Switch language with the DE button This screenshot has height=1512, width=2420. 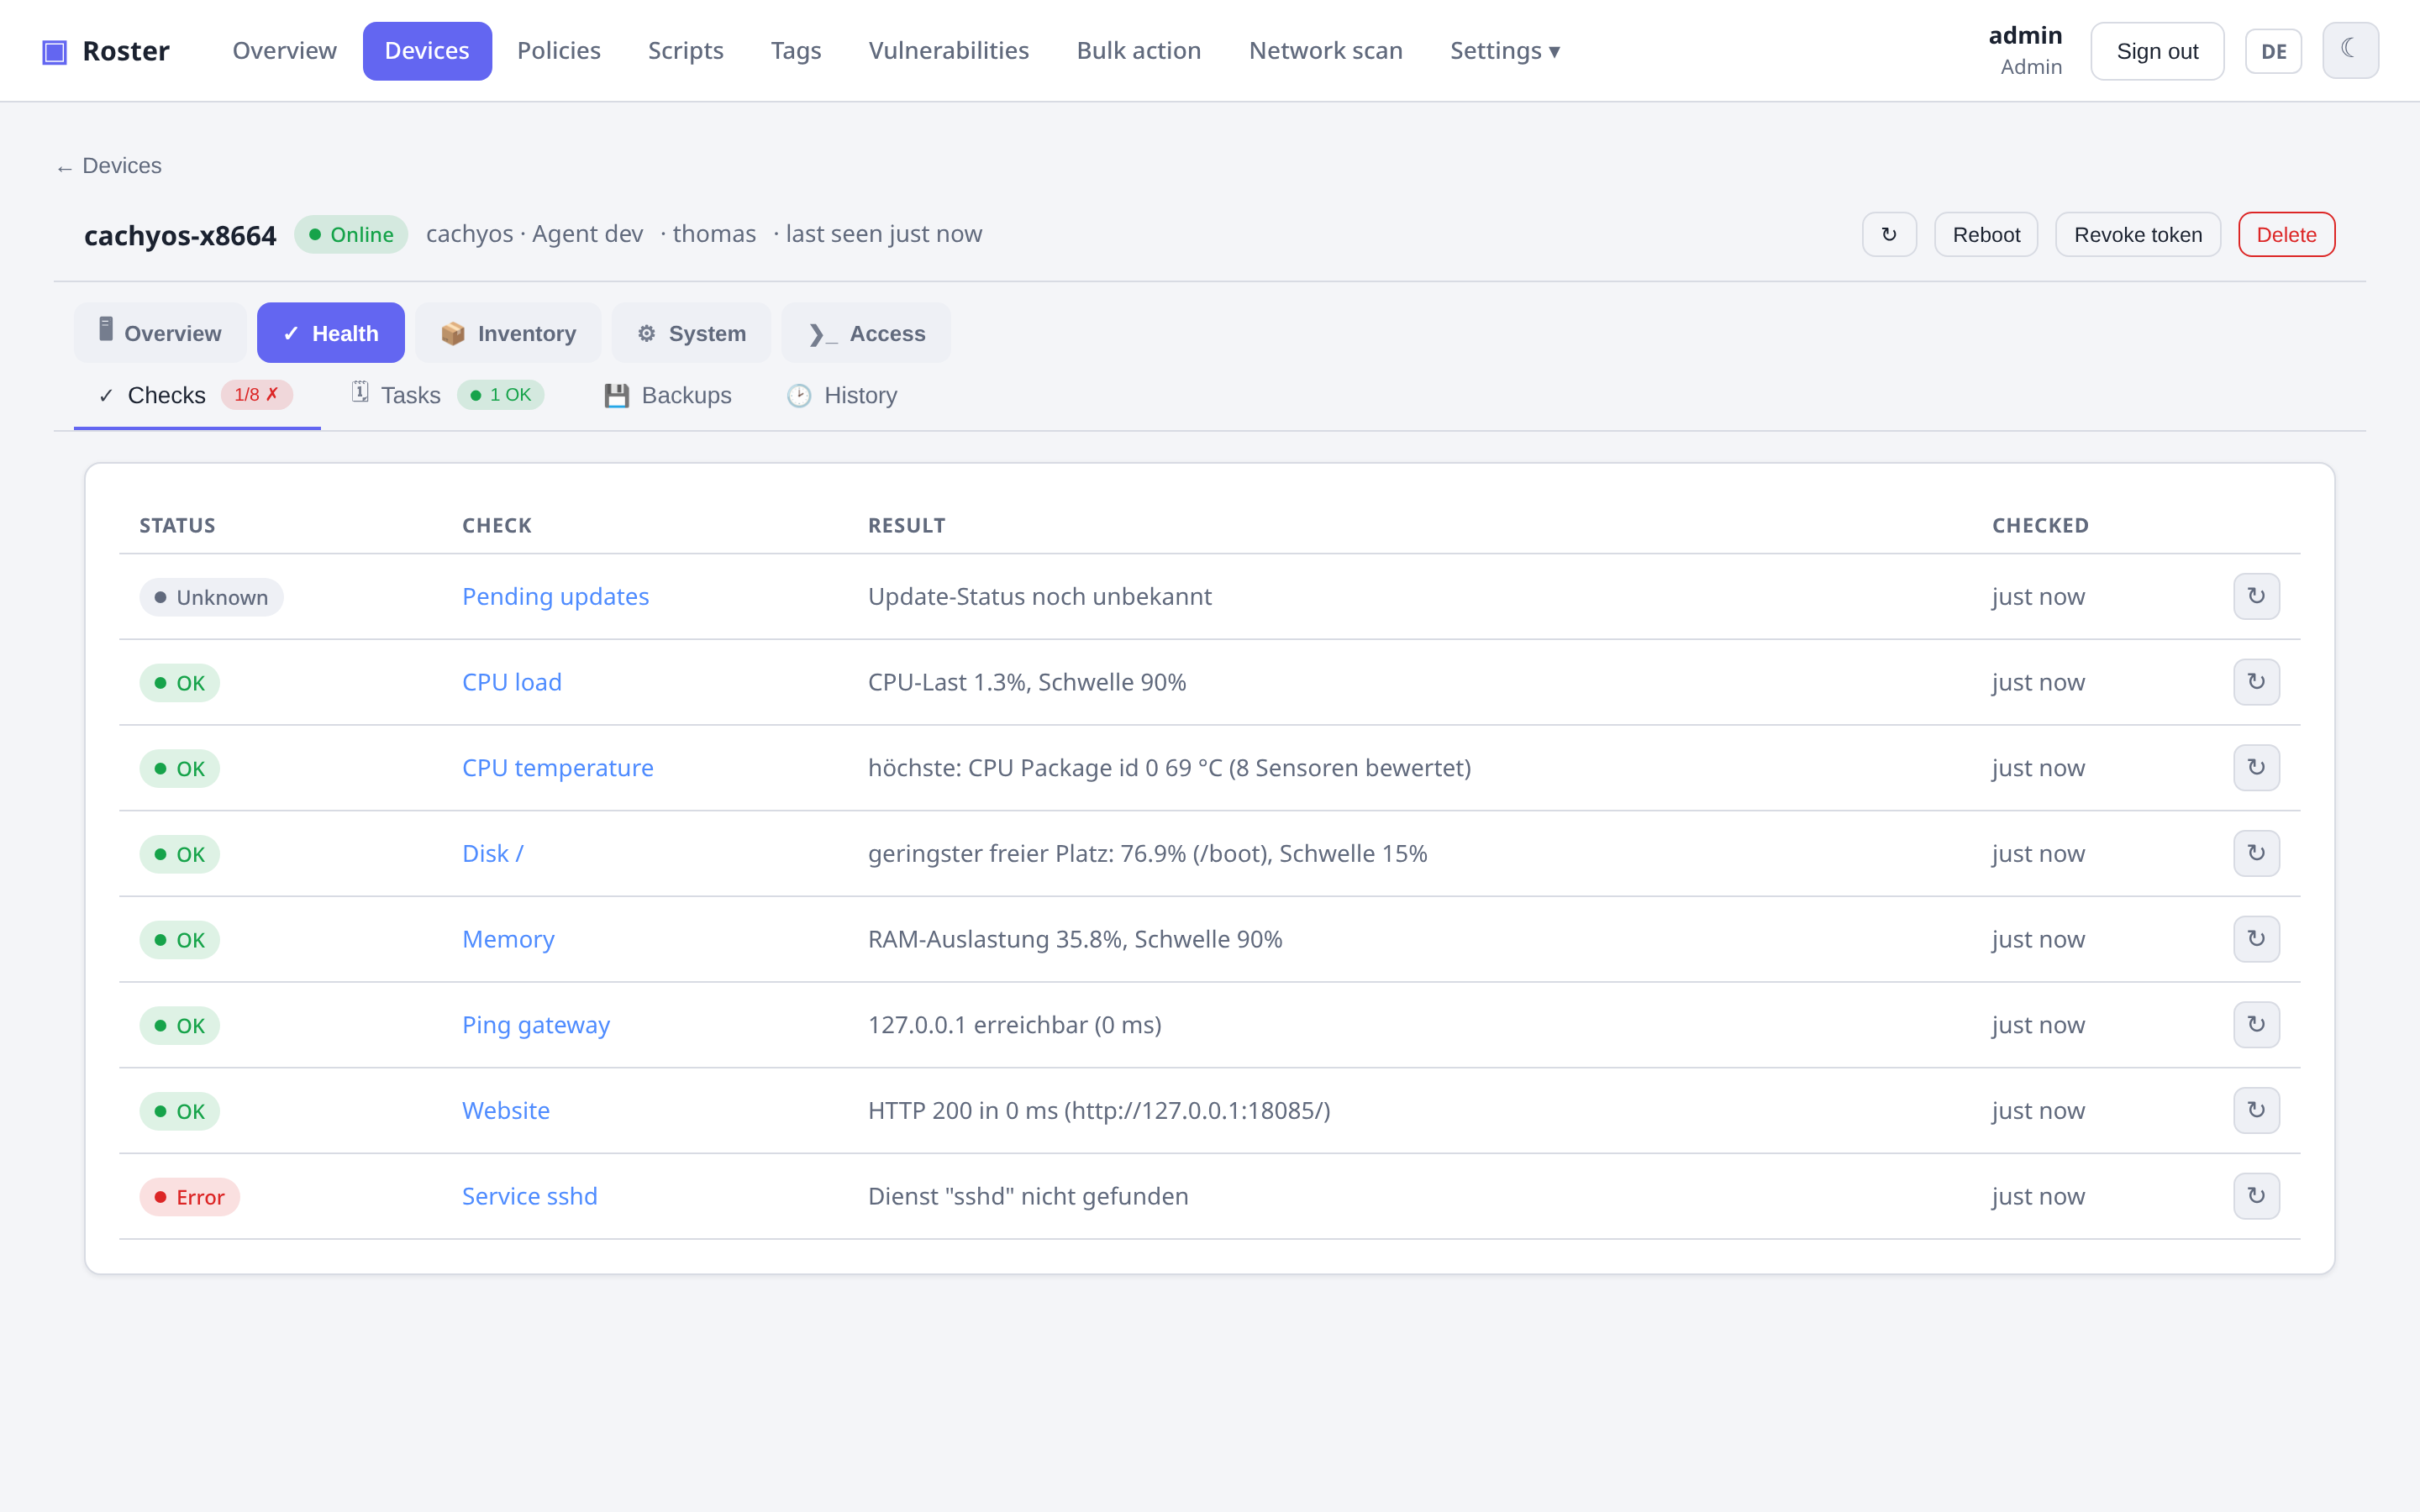point(2273,51)
